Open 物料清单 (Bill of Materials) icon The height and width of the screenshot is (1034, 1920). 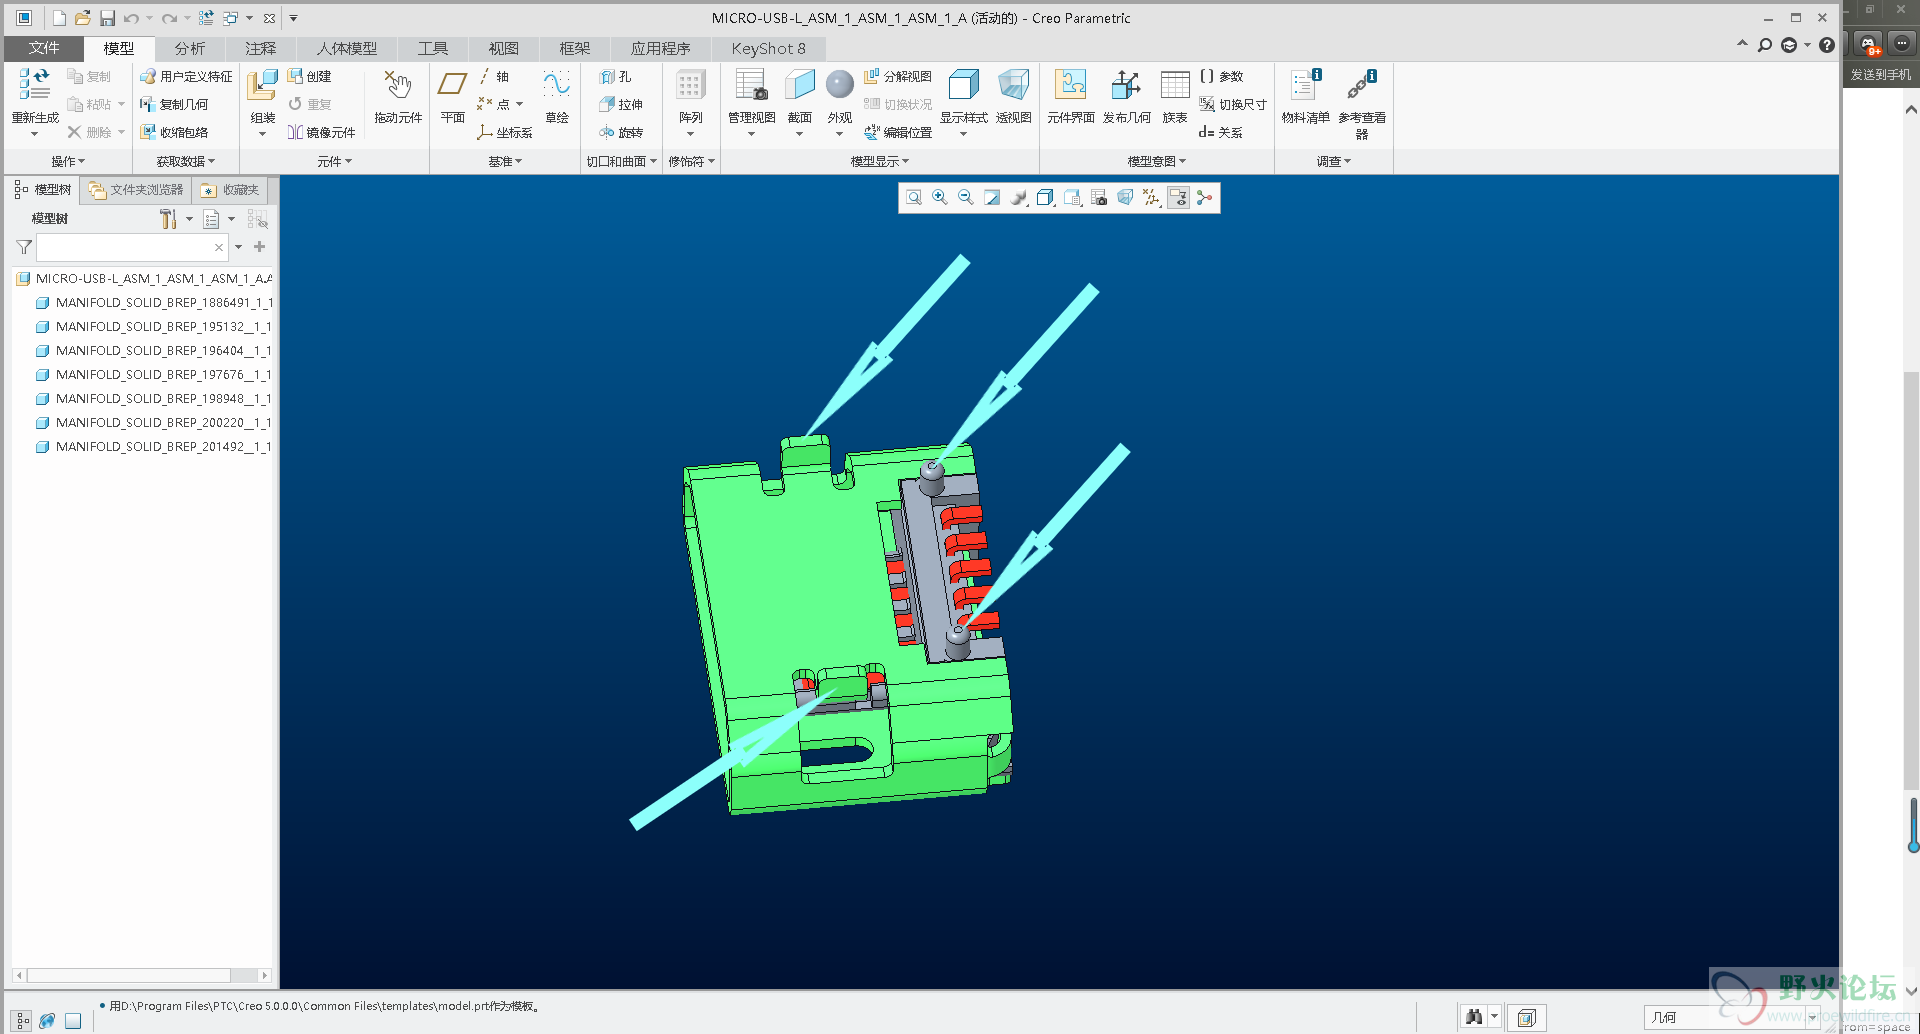pyautogui.click(x=1305, y=85)
